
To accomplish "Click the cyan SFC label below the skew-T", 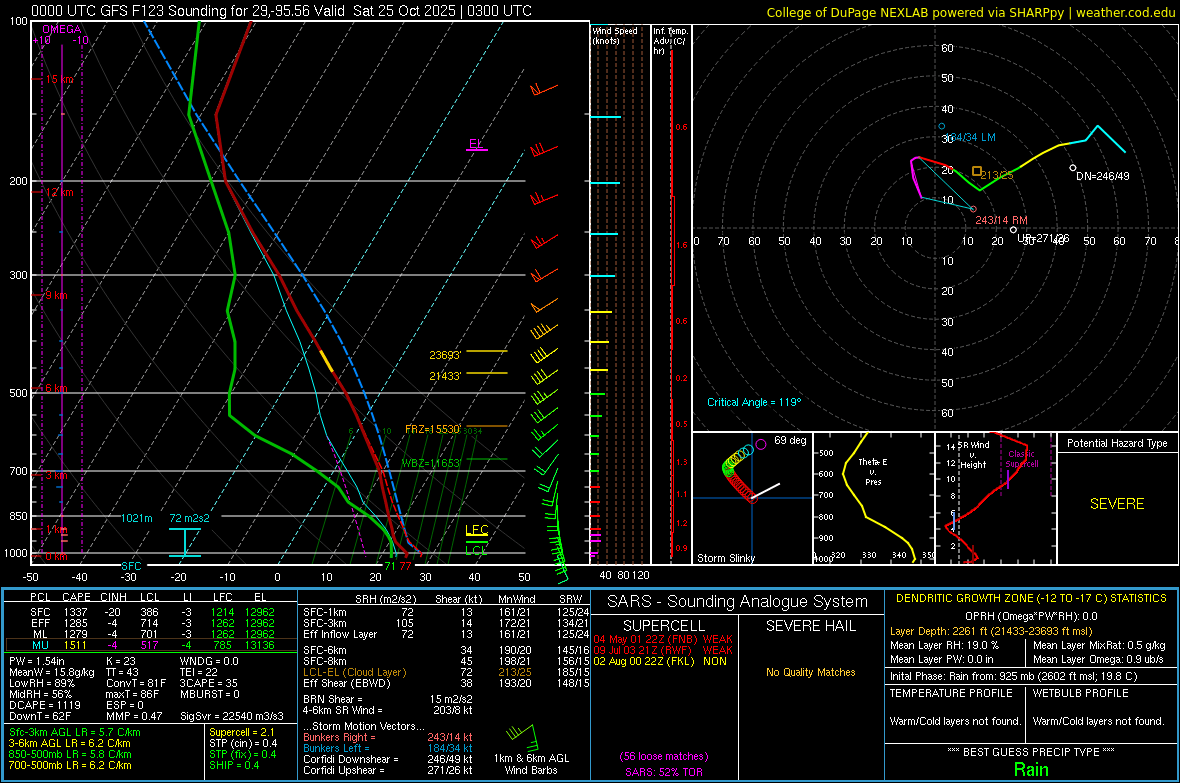I will 131,566.
